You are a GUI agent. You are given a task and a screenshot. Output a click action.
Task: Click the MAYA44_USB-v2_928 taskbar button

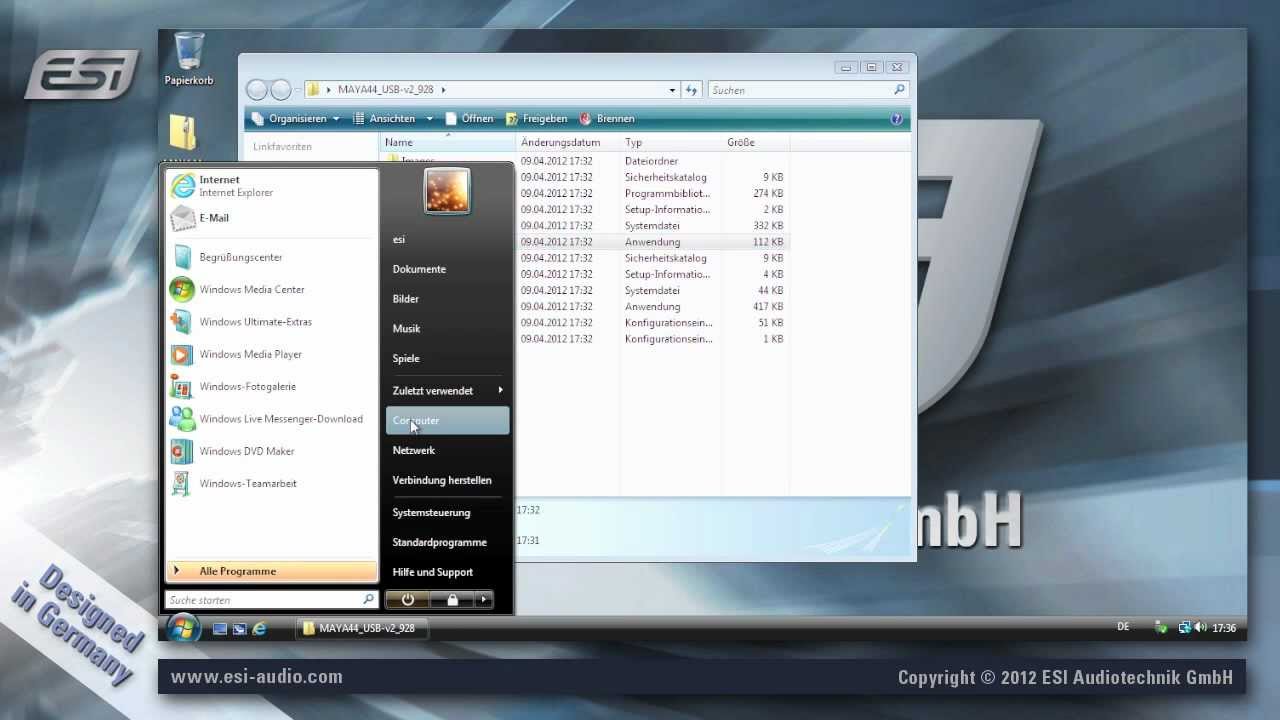point(362,629)
